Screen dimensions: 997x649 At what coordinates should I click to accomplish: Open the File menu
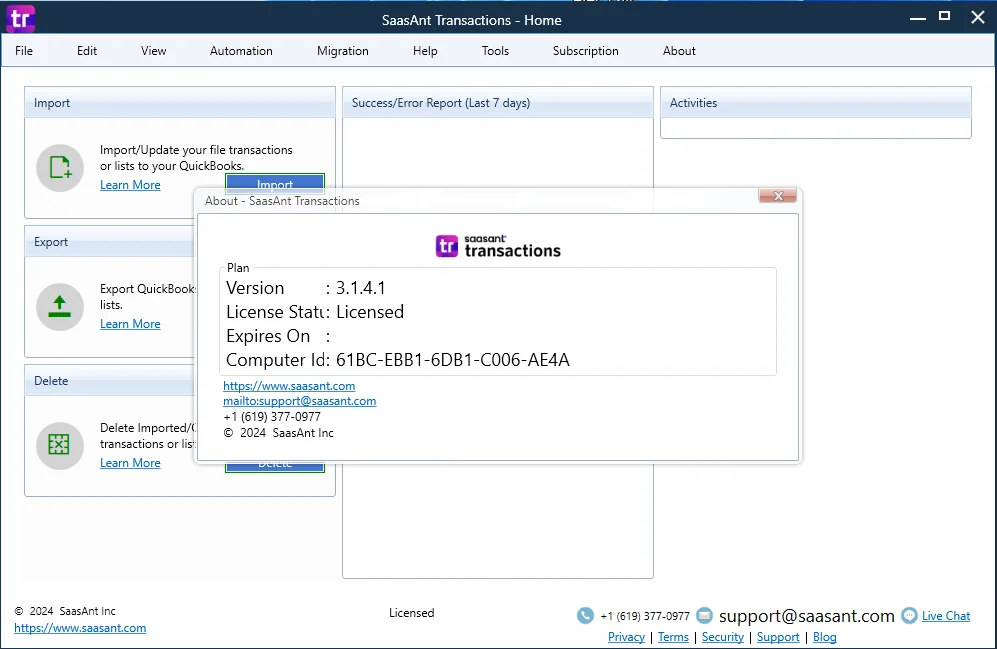coord(24,51)
